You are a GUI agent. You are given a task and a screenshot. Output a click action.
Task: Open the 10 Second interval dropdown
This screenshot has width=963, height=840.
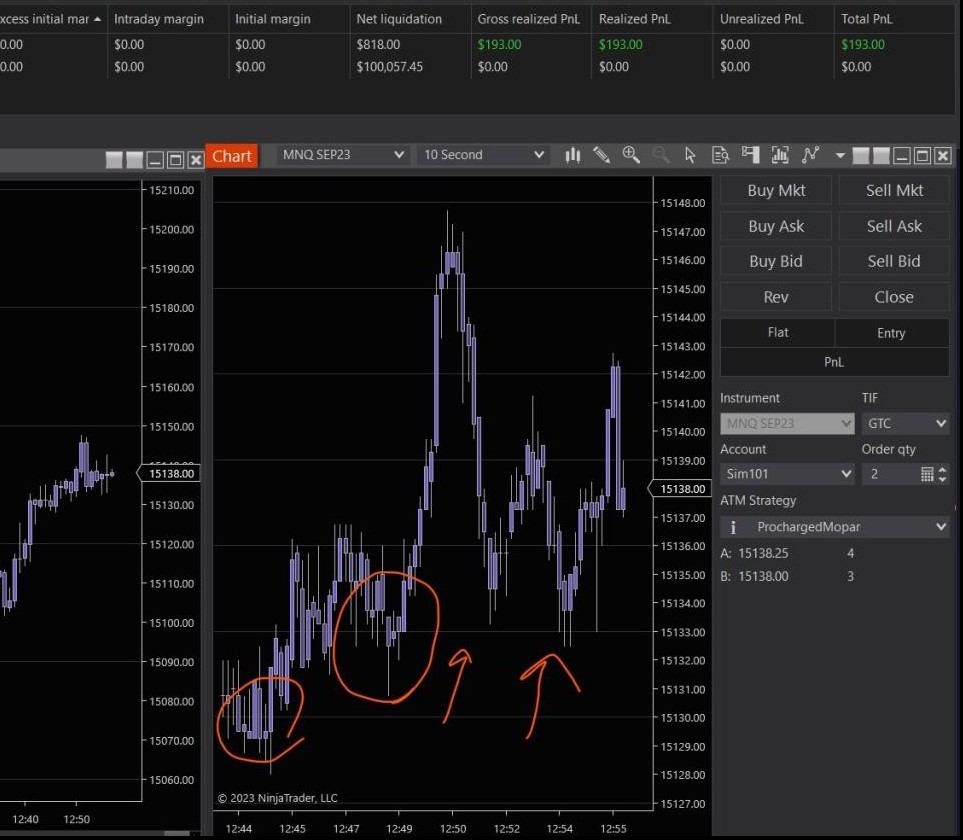tap(483, 155)
